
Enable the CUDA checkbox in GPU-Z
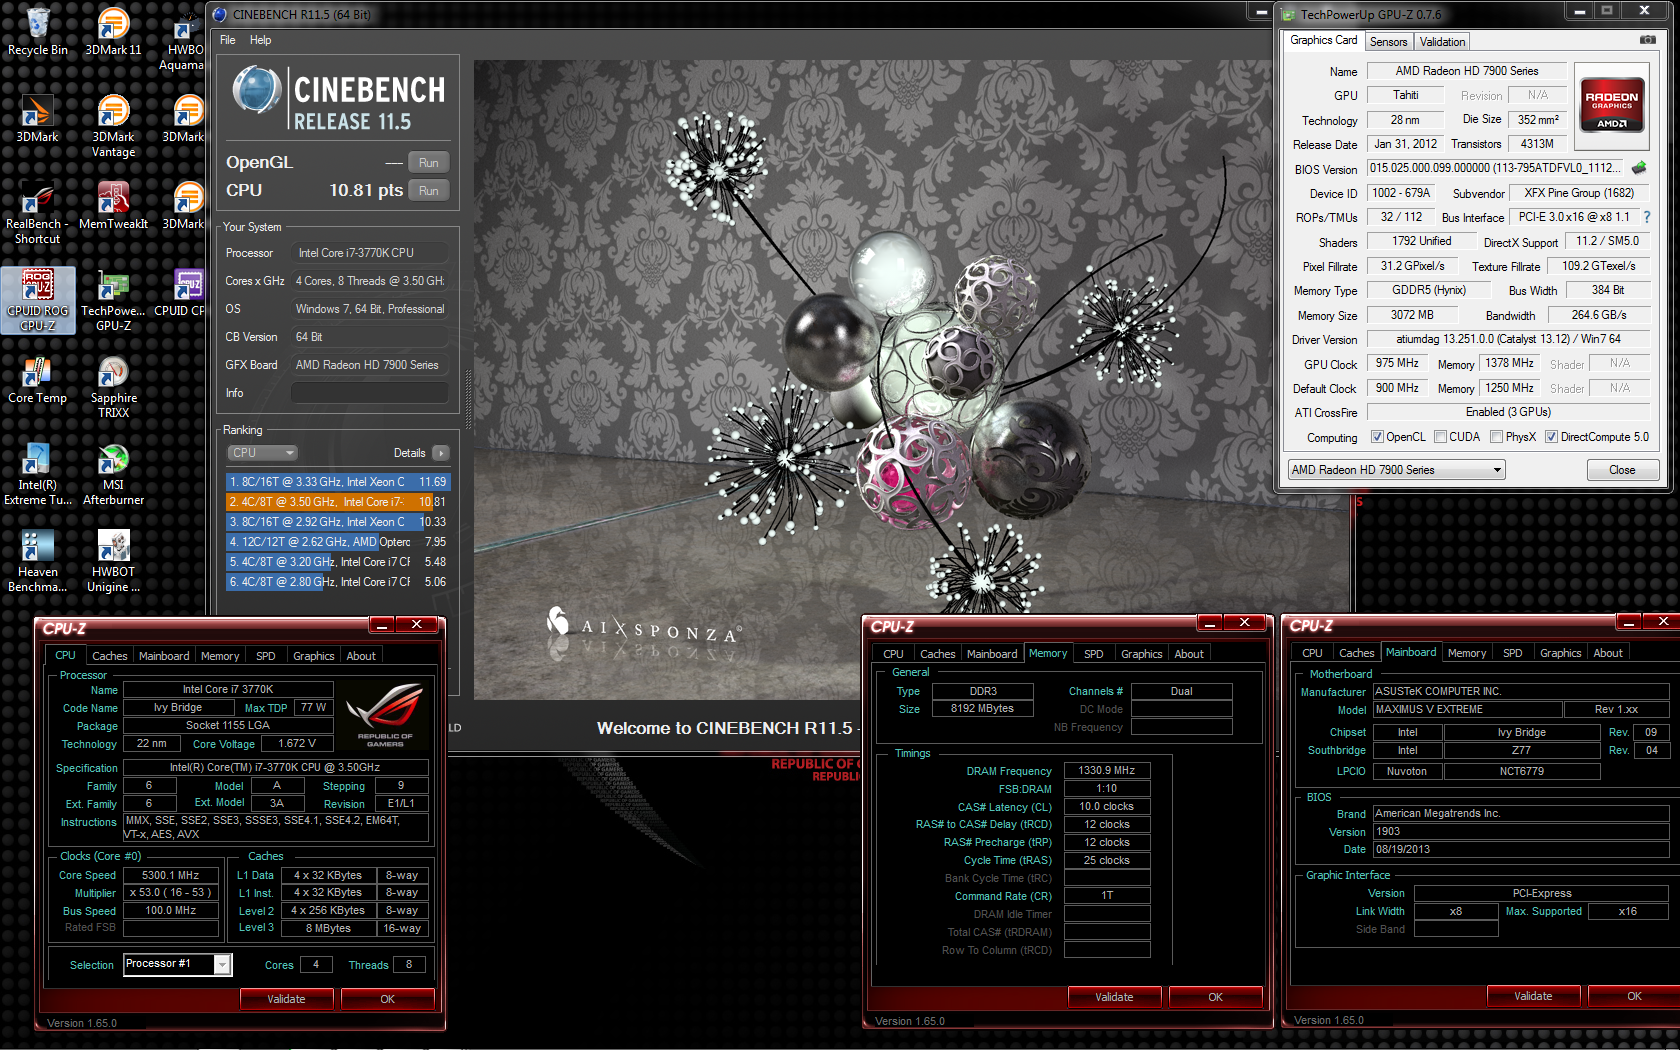pyautogui.click(x=1441, y=437)
